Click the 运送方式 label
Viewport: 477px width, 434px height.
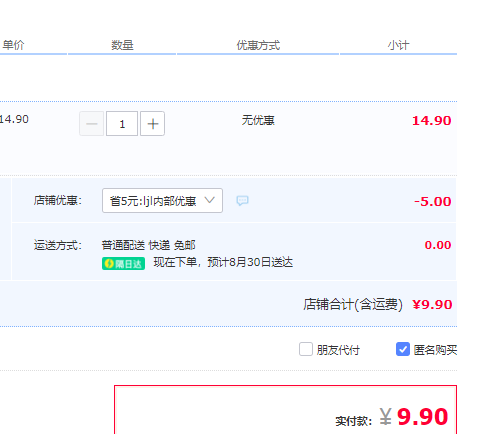(58, 245)
